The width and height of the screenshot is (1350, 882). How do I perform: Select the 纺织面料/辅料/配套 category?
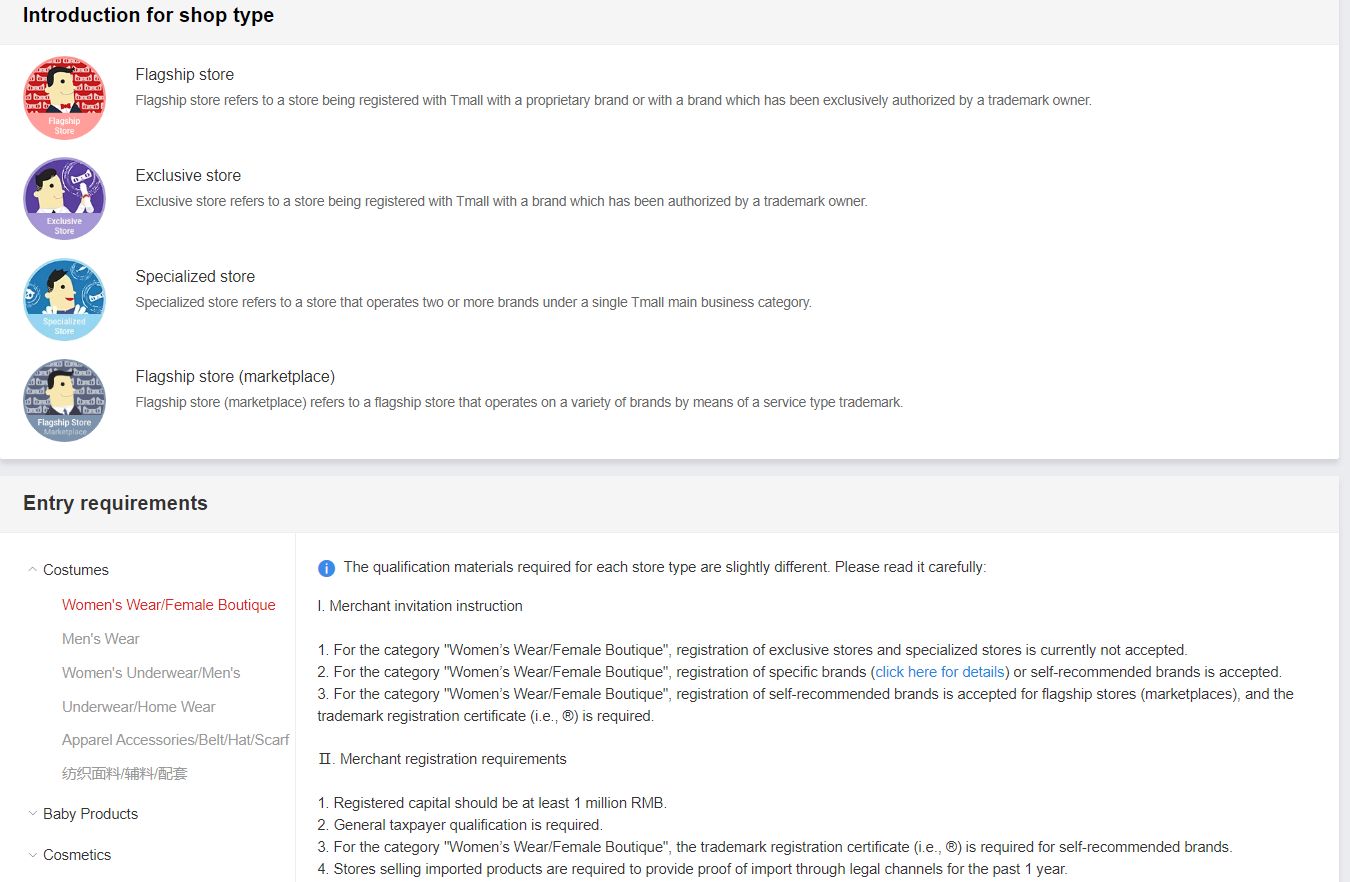coord(124,774)
